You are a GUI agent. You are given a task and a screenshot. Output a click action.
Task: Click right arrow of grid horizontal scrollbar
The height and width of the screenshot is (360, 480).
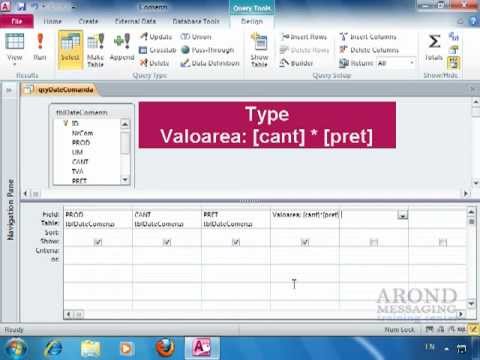pos(461,314)
